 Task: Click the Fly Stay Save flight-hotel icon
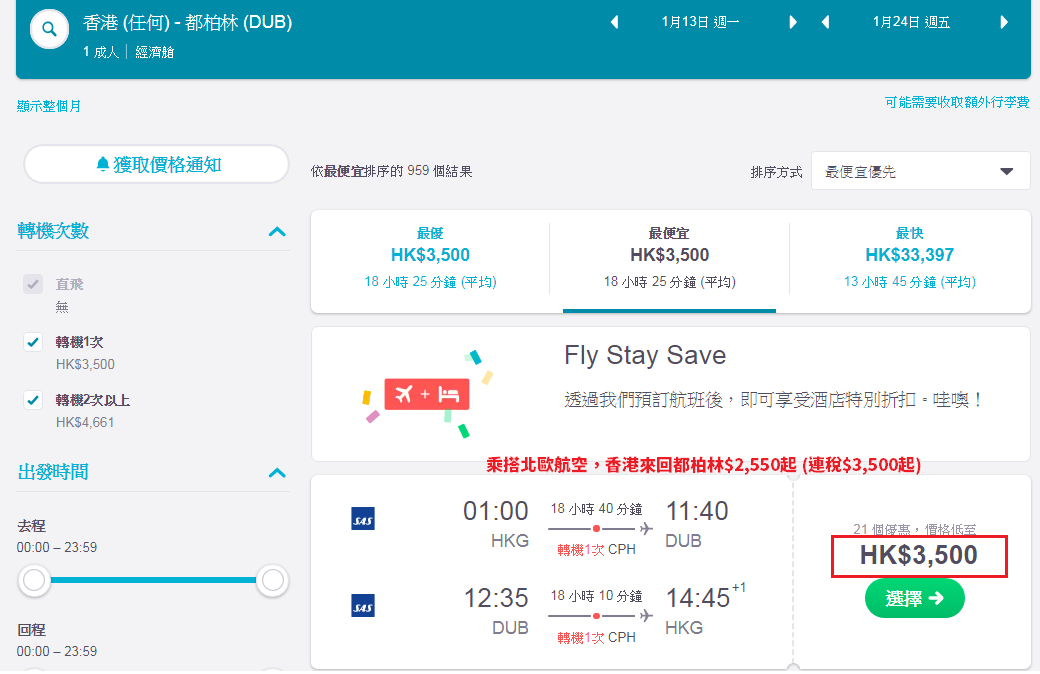pos(426,394)
